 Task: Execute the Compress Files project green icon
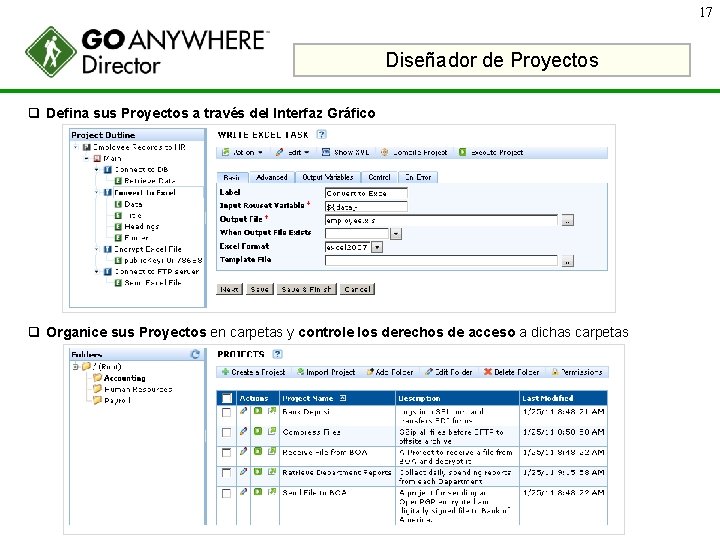point(258,431)
